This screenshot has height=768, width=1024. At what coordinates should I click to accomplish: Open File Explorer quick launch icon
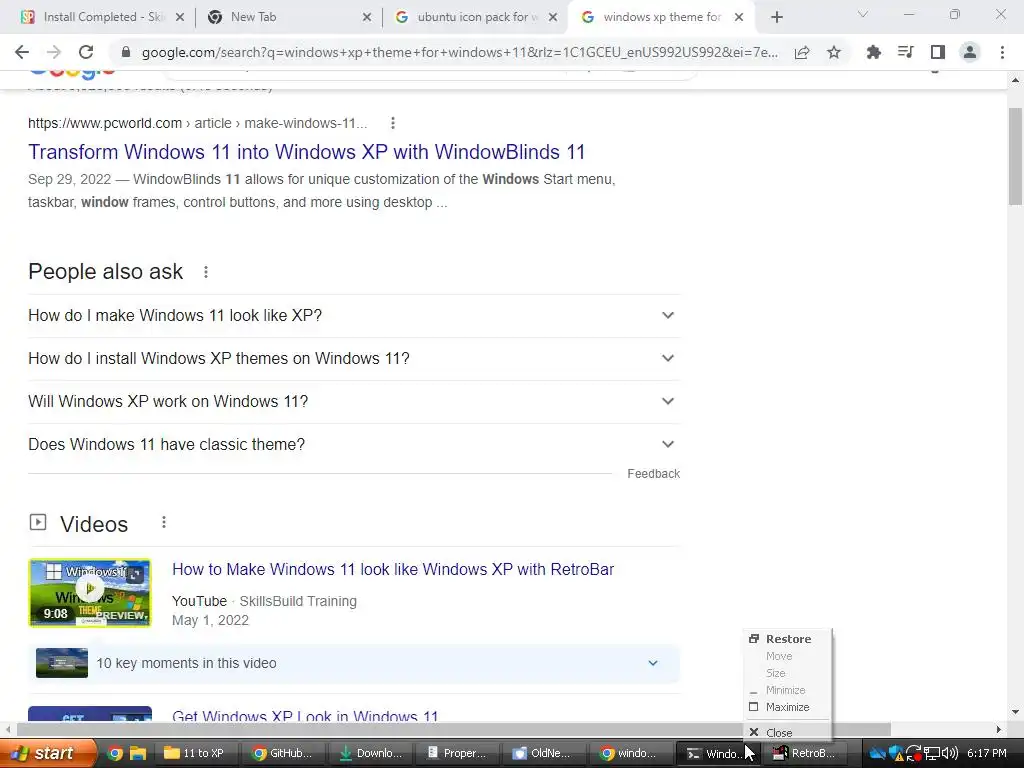coord(138,753)
